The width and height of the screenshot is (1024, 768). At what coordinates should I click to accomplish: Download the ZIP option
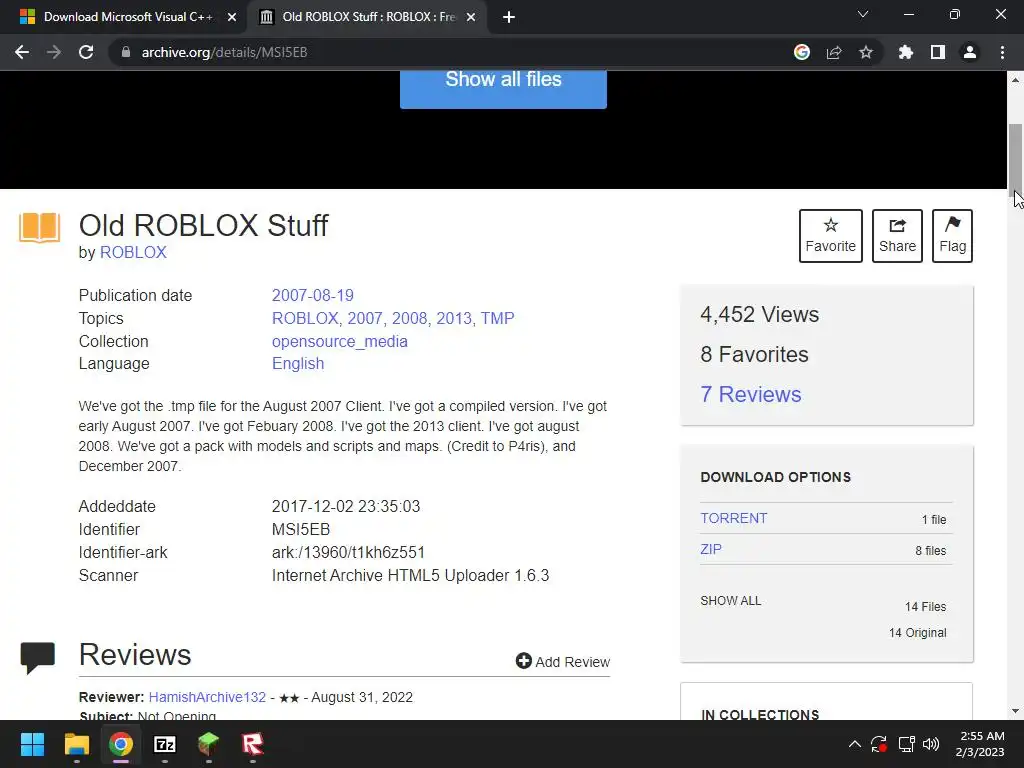point(711,549)
